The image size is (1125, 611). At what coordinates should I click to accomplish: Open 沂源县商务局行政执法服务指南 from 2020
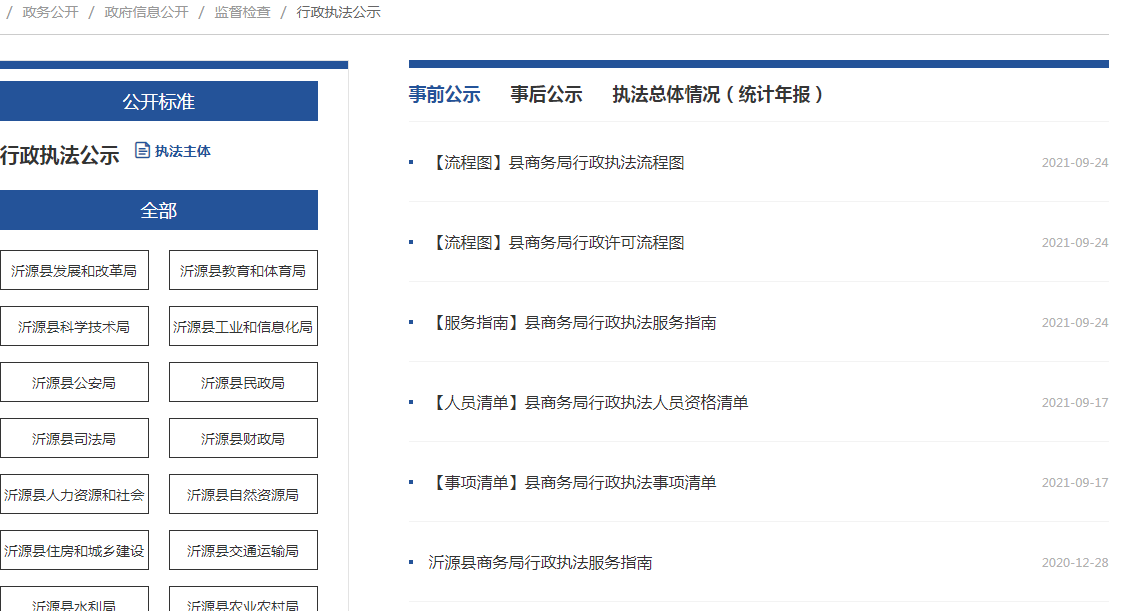540,563
